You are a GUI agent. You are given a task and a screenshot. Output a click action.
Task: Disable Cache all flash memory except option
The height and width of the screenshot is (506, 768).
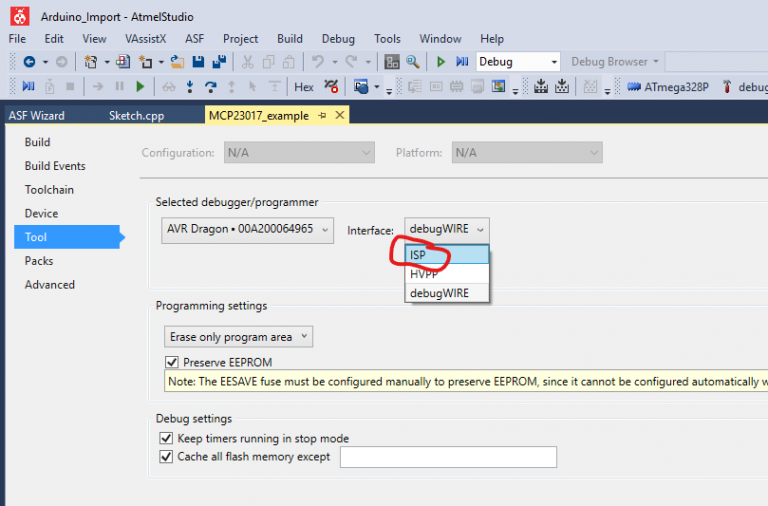(166, 457)
